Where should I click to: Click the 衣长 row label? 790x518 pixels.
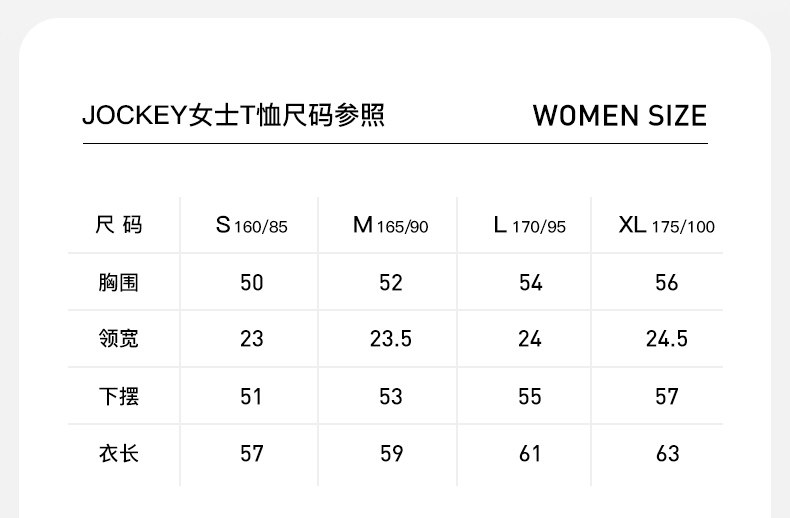(119, 454)
